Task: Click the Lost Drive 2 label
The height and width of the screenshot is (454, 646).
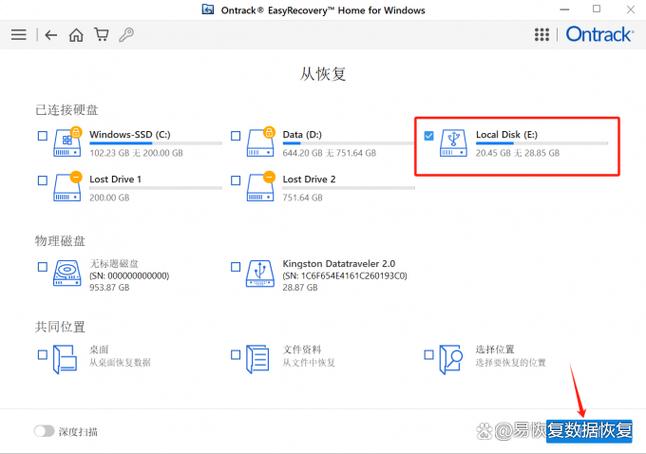Action: coord(309,179)
